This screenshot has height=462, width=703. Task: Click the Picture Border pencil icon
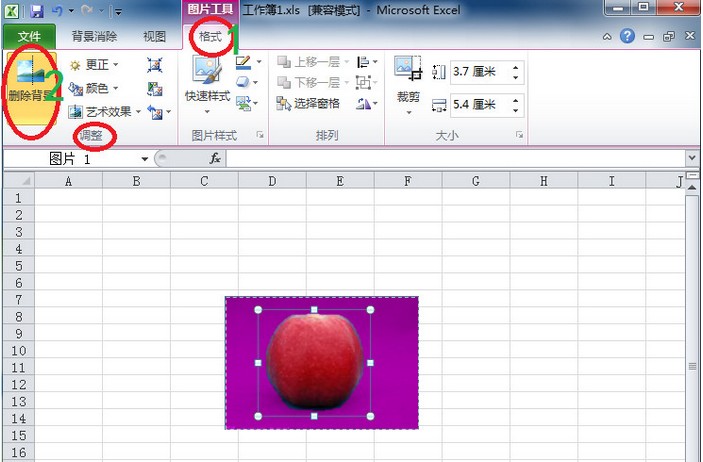[x=243, y=62]
